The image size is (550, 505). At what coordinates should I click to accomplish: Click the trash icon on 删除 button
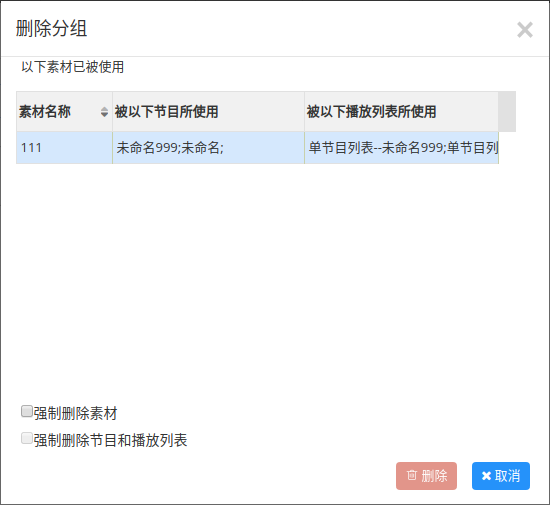click(x=412, y=475)
